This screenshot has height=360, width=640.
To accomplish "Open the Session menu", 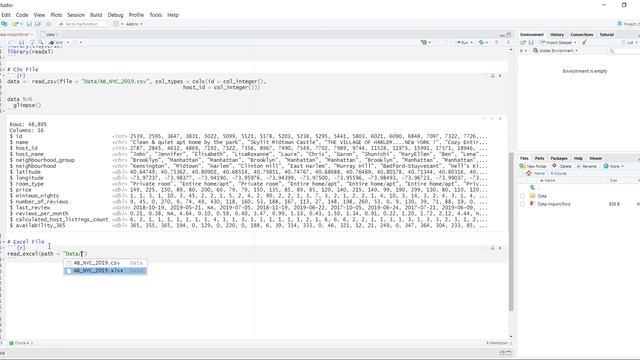I will click(x=76, y=15).
